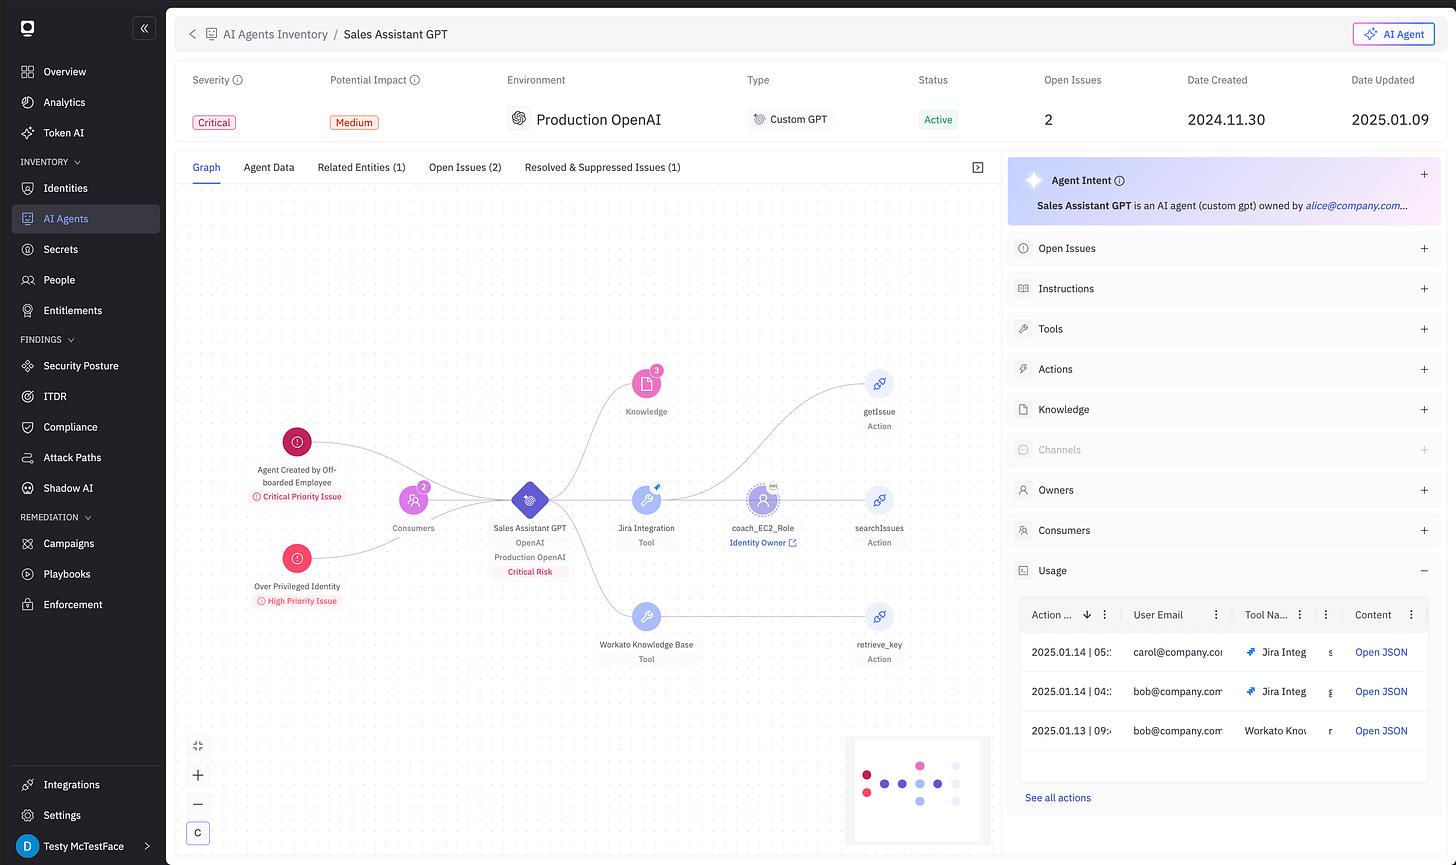The height and width of the screenshot is (865, 1456).
Task: Click the Consumers node in the graph
Action: pyautogui.click(x=413, y=500)
